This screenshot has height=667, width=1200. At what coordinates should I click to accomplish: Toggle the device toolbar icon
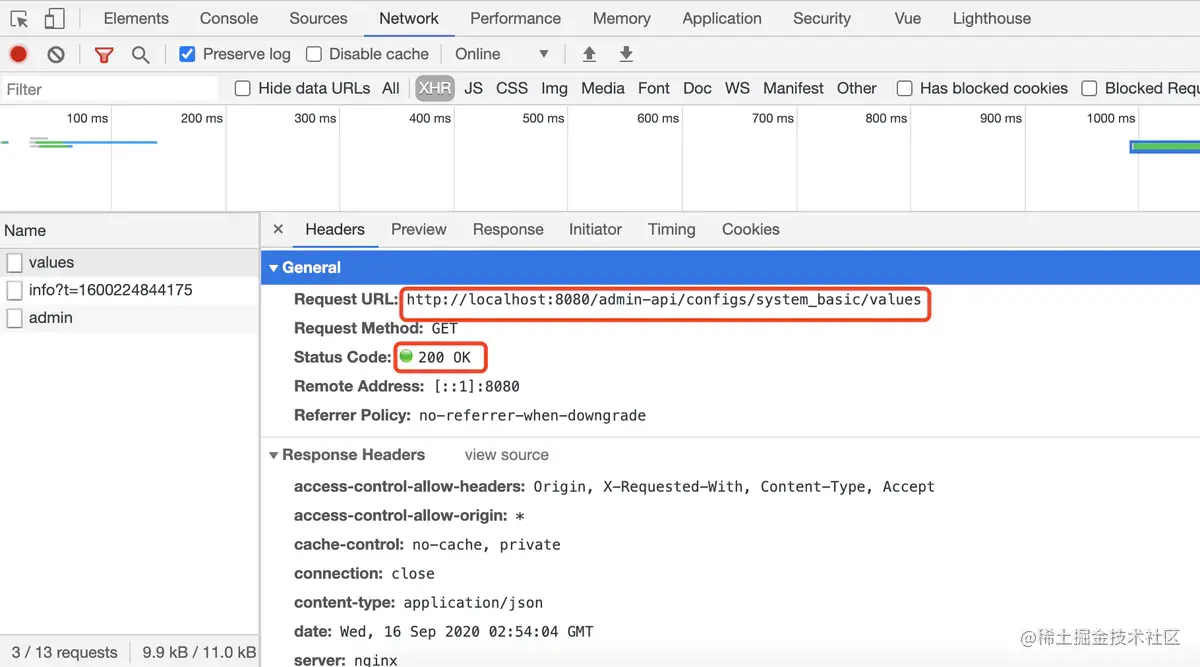55,19
